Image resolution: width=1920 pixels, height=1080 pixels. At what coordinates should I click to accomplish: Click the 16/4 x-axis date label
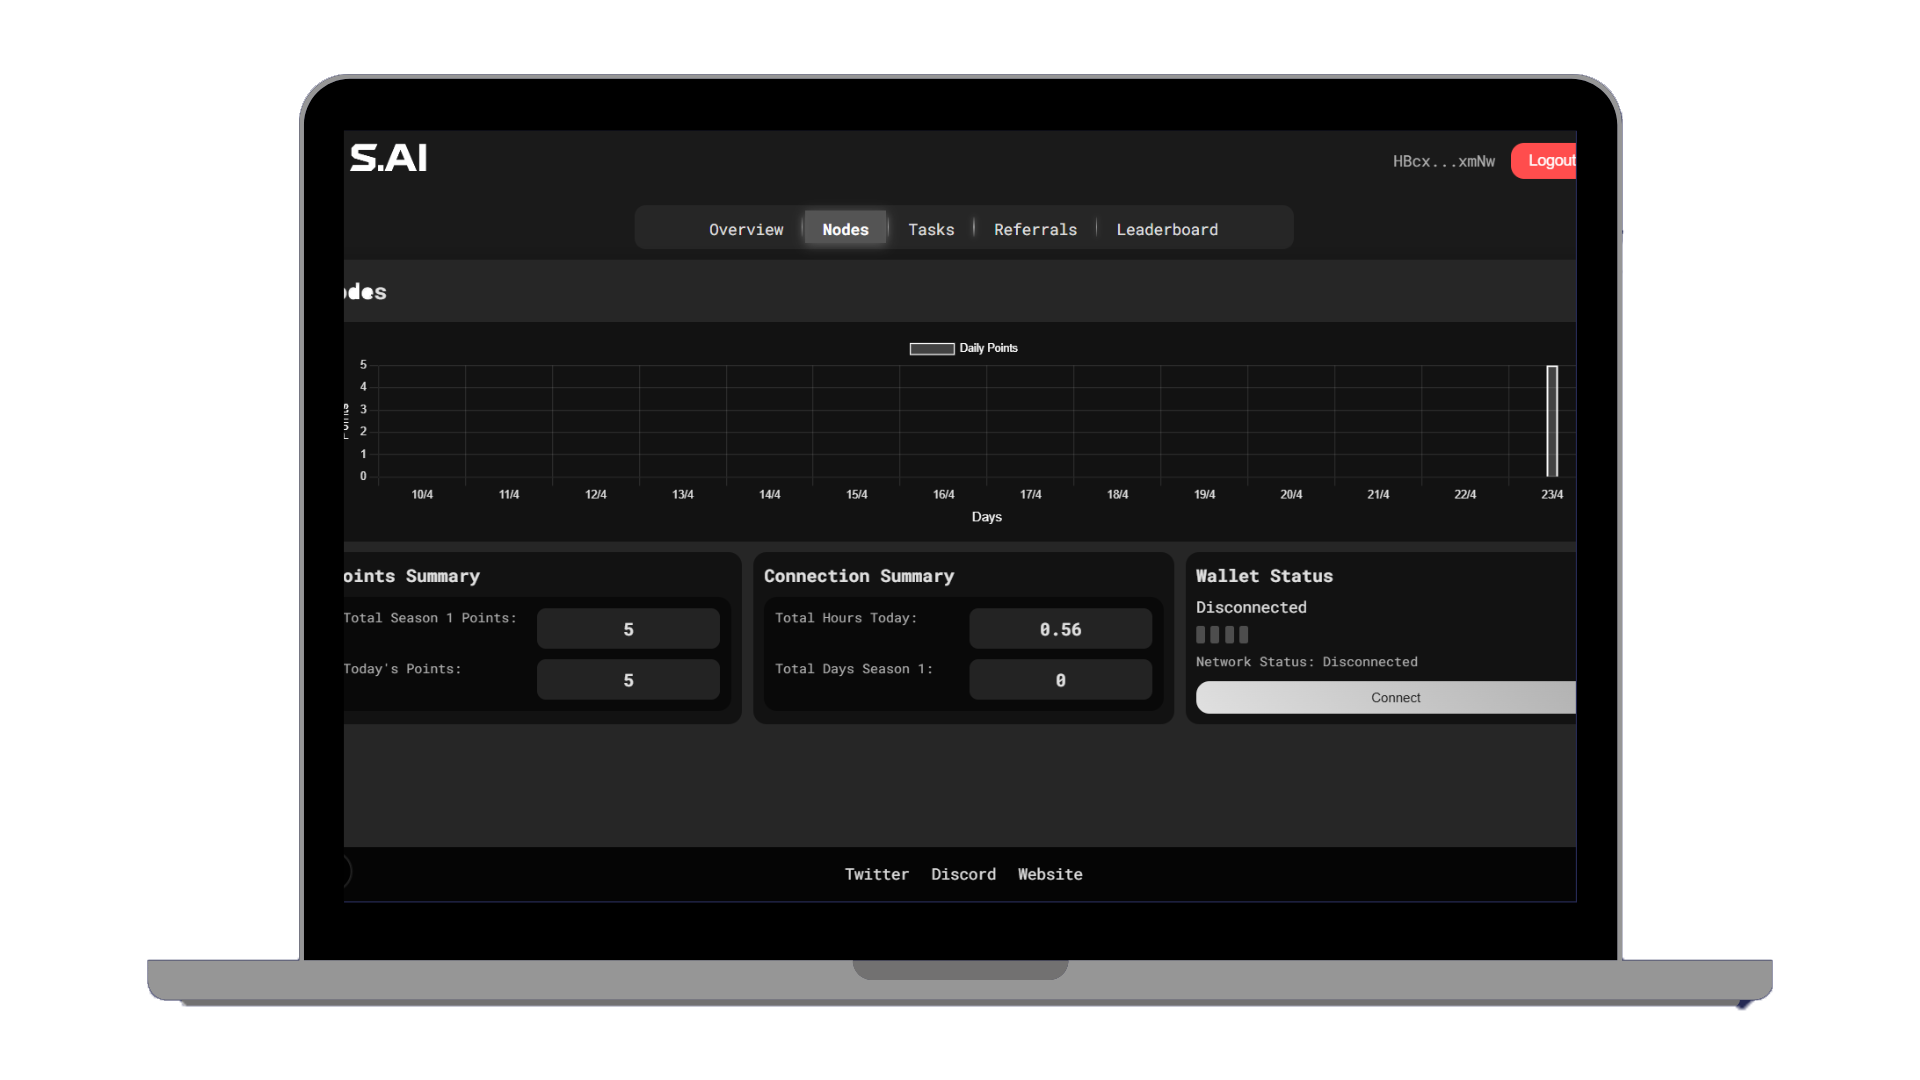(x=943, y=495)
